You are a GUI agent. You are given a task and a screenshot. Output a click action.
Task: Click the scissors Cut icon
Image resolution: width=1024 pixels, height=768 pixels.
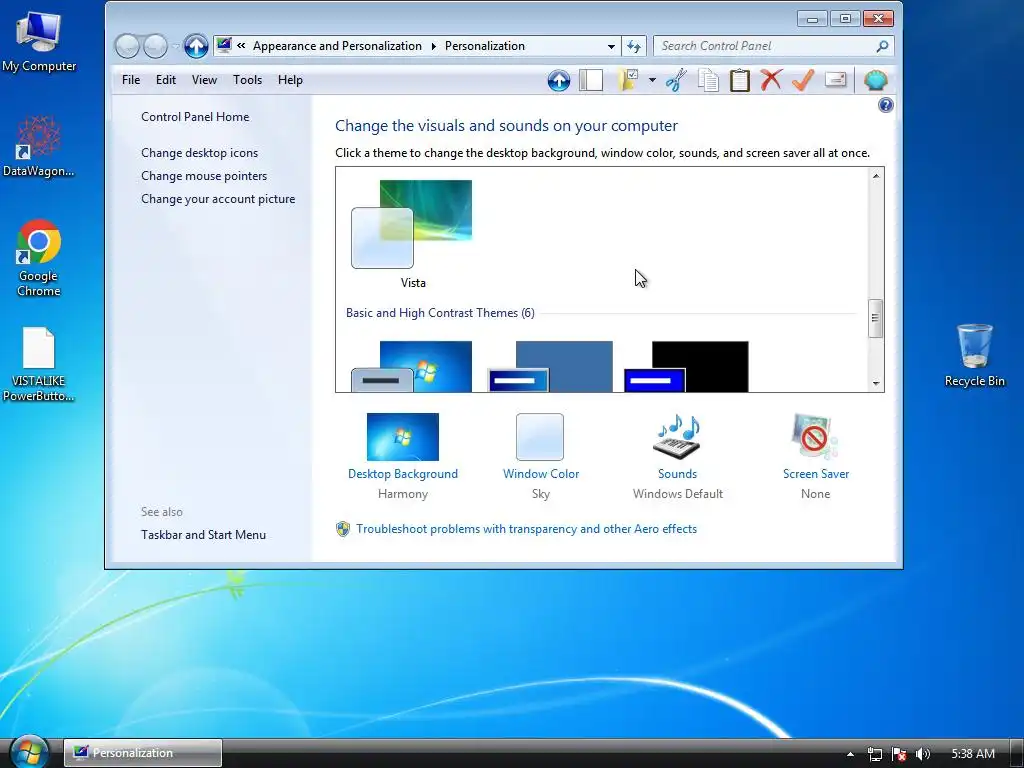677,80
